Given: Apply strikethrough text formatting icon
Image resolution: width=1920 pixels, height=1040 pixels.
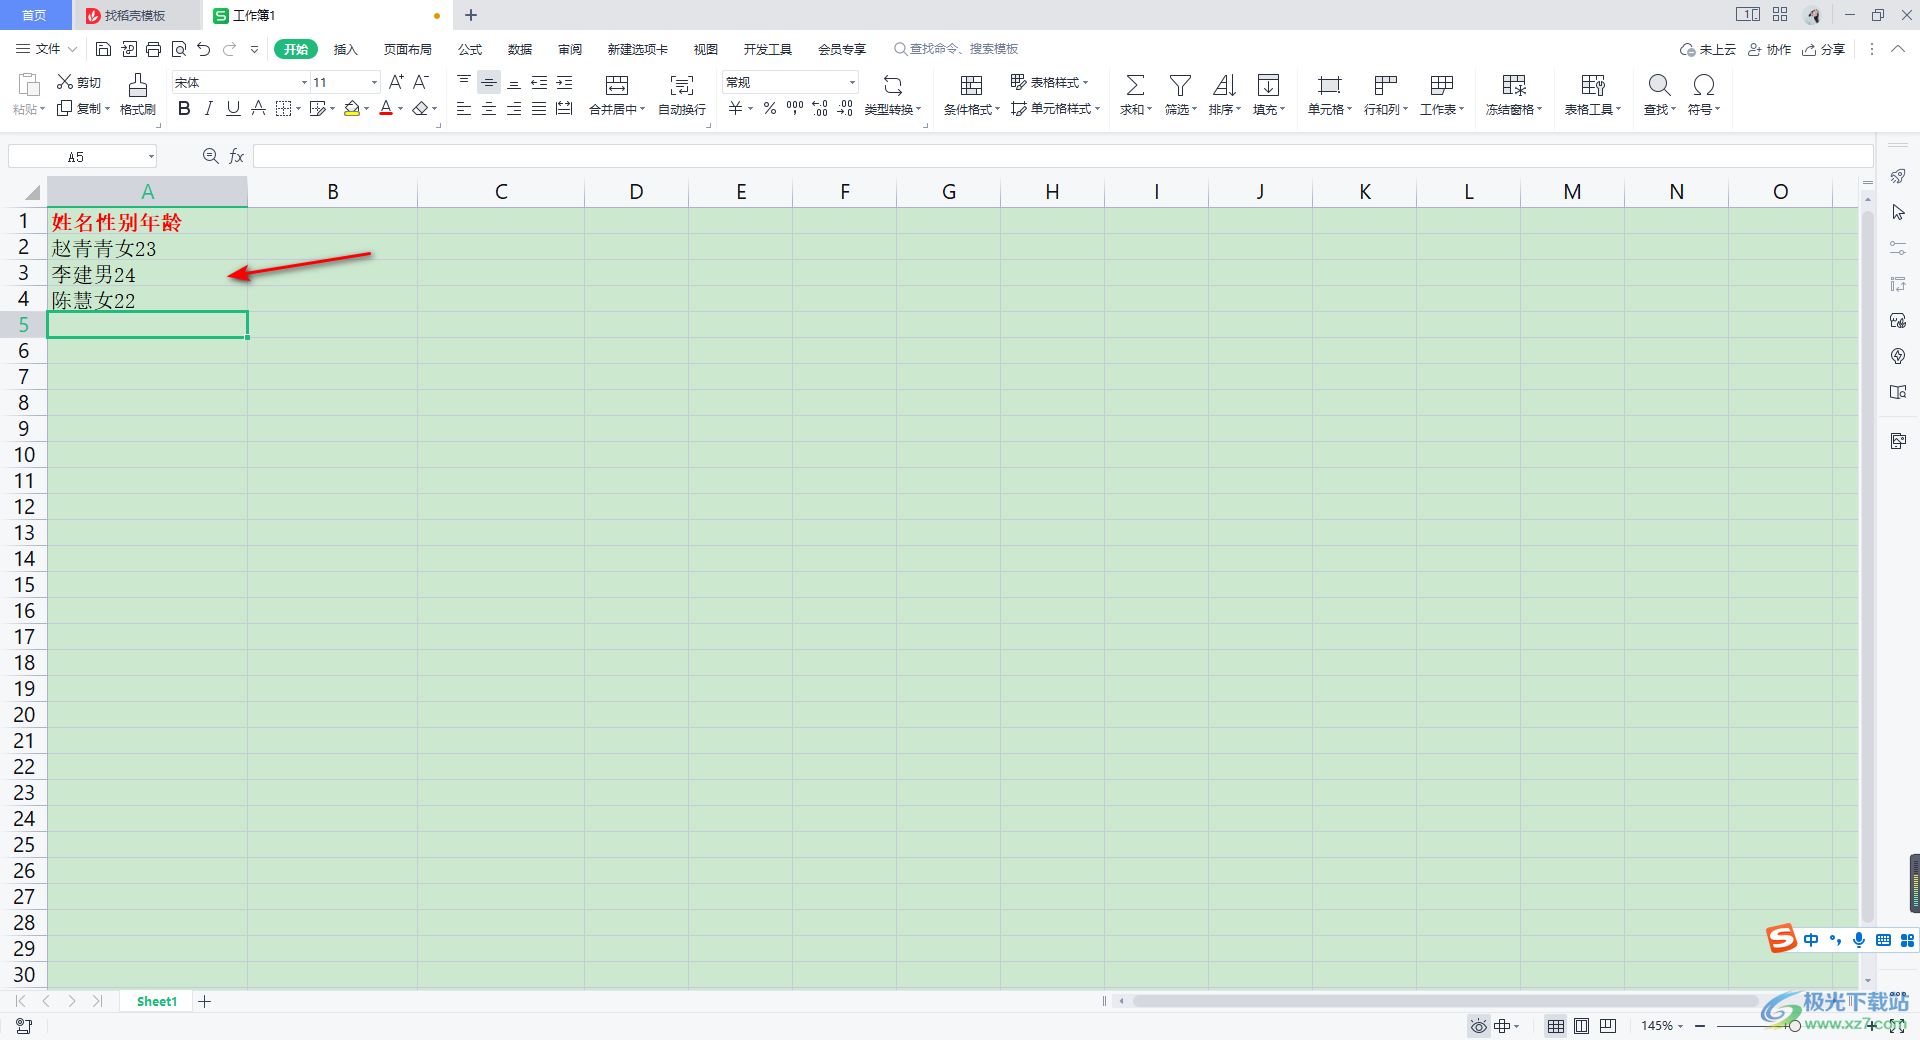Looking at the screenshot, I should pos(258,108).
